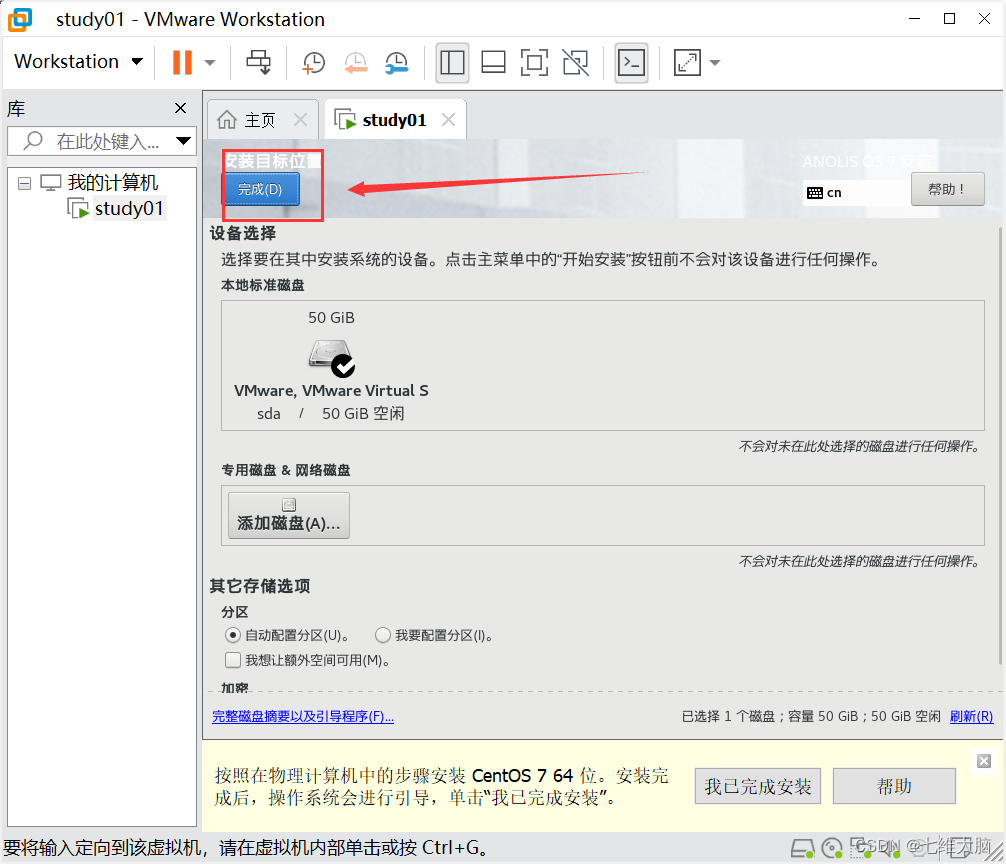Open the stretch display dropdown arrow
Screen dimensions: 1006x864
pos(715,63)
